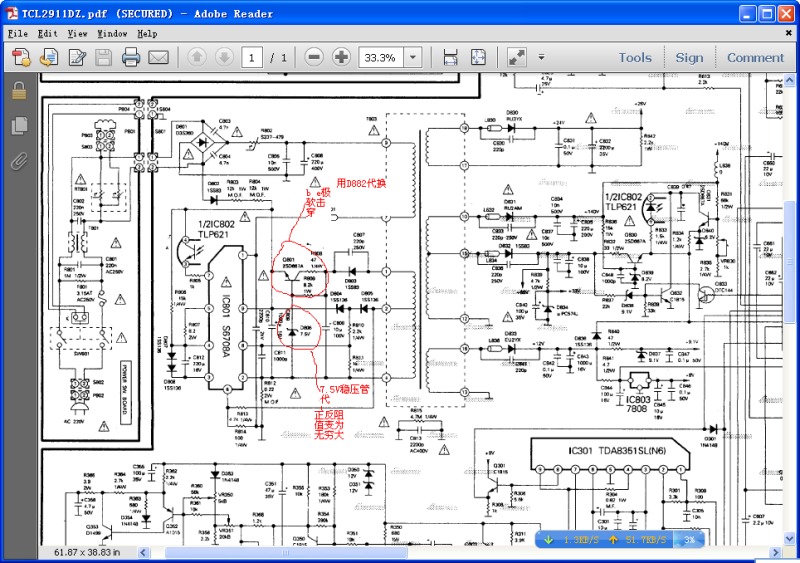Open the Tools pane

pyautogui.click(x=635, y=58)
